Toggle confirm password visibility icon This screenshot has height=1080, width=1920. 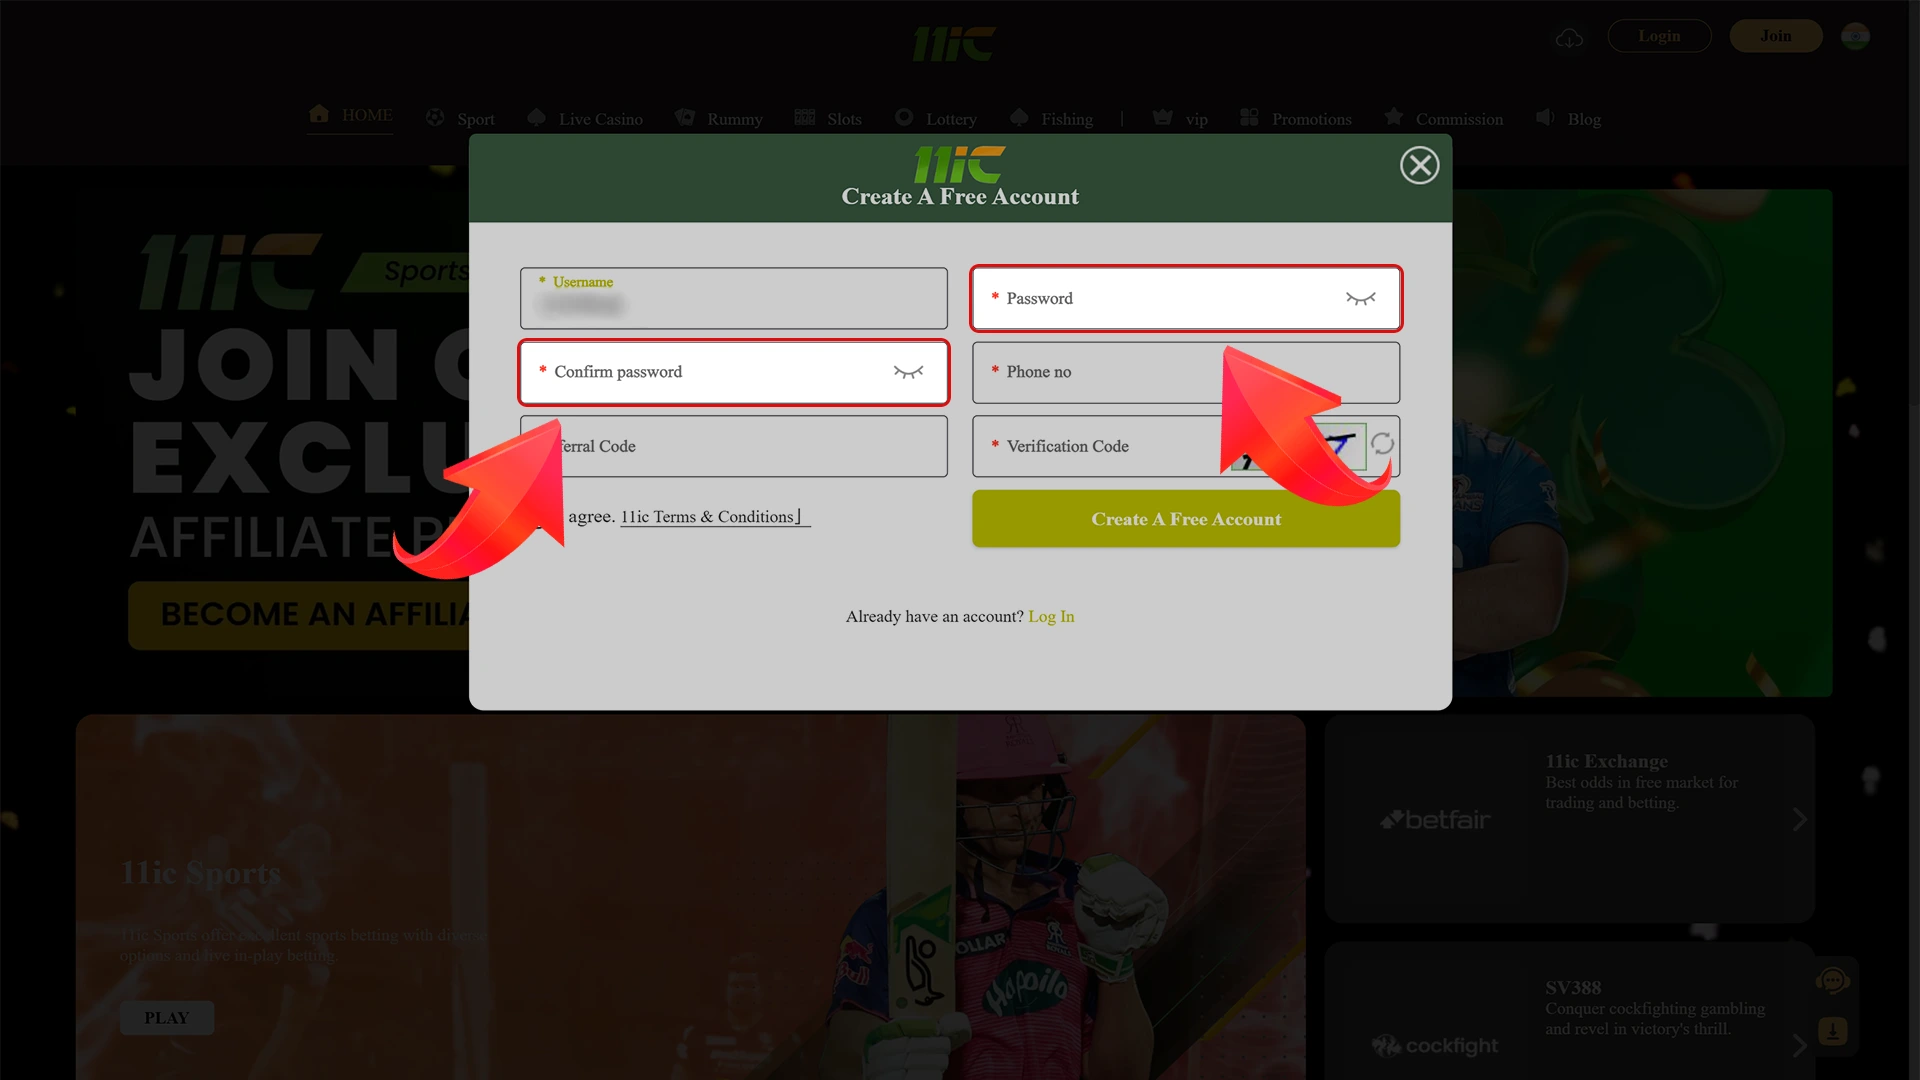point(909,371)
